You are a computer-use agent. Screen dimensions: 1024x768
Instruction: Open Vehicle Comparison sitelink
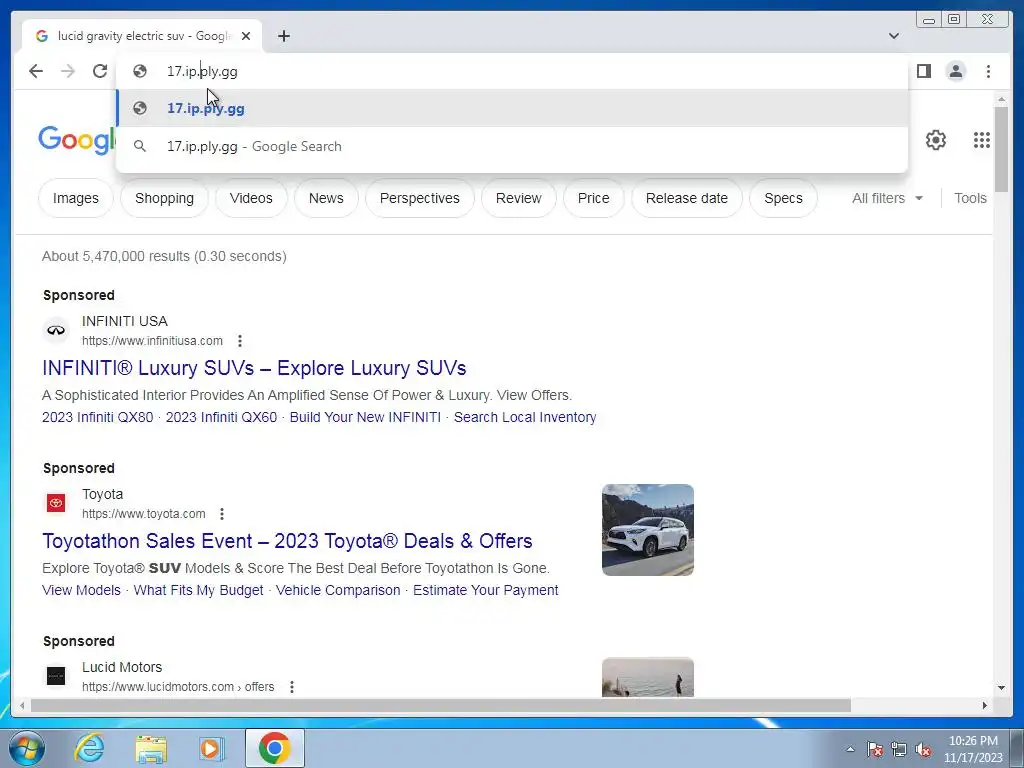pyautogui.click(x=338, y=590)
